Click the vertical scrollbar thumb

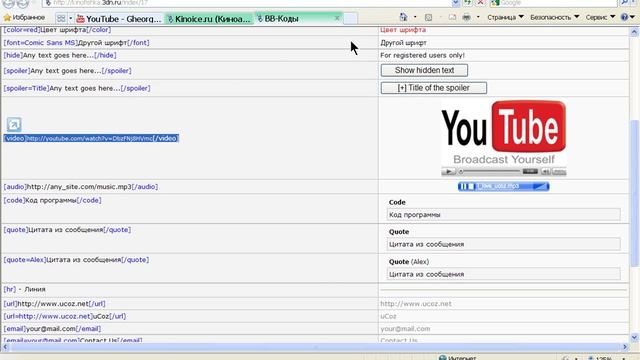click(x=634, y=193)
